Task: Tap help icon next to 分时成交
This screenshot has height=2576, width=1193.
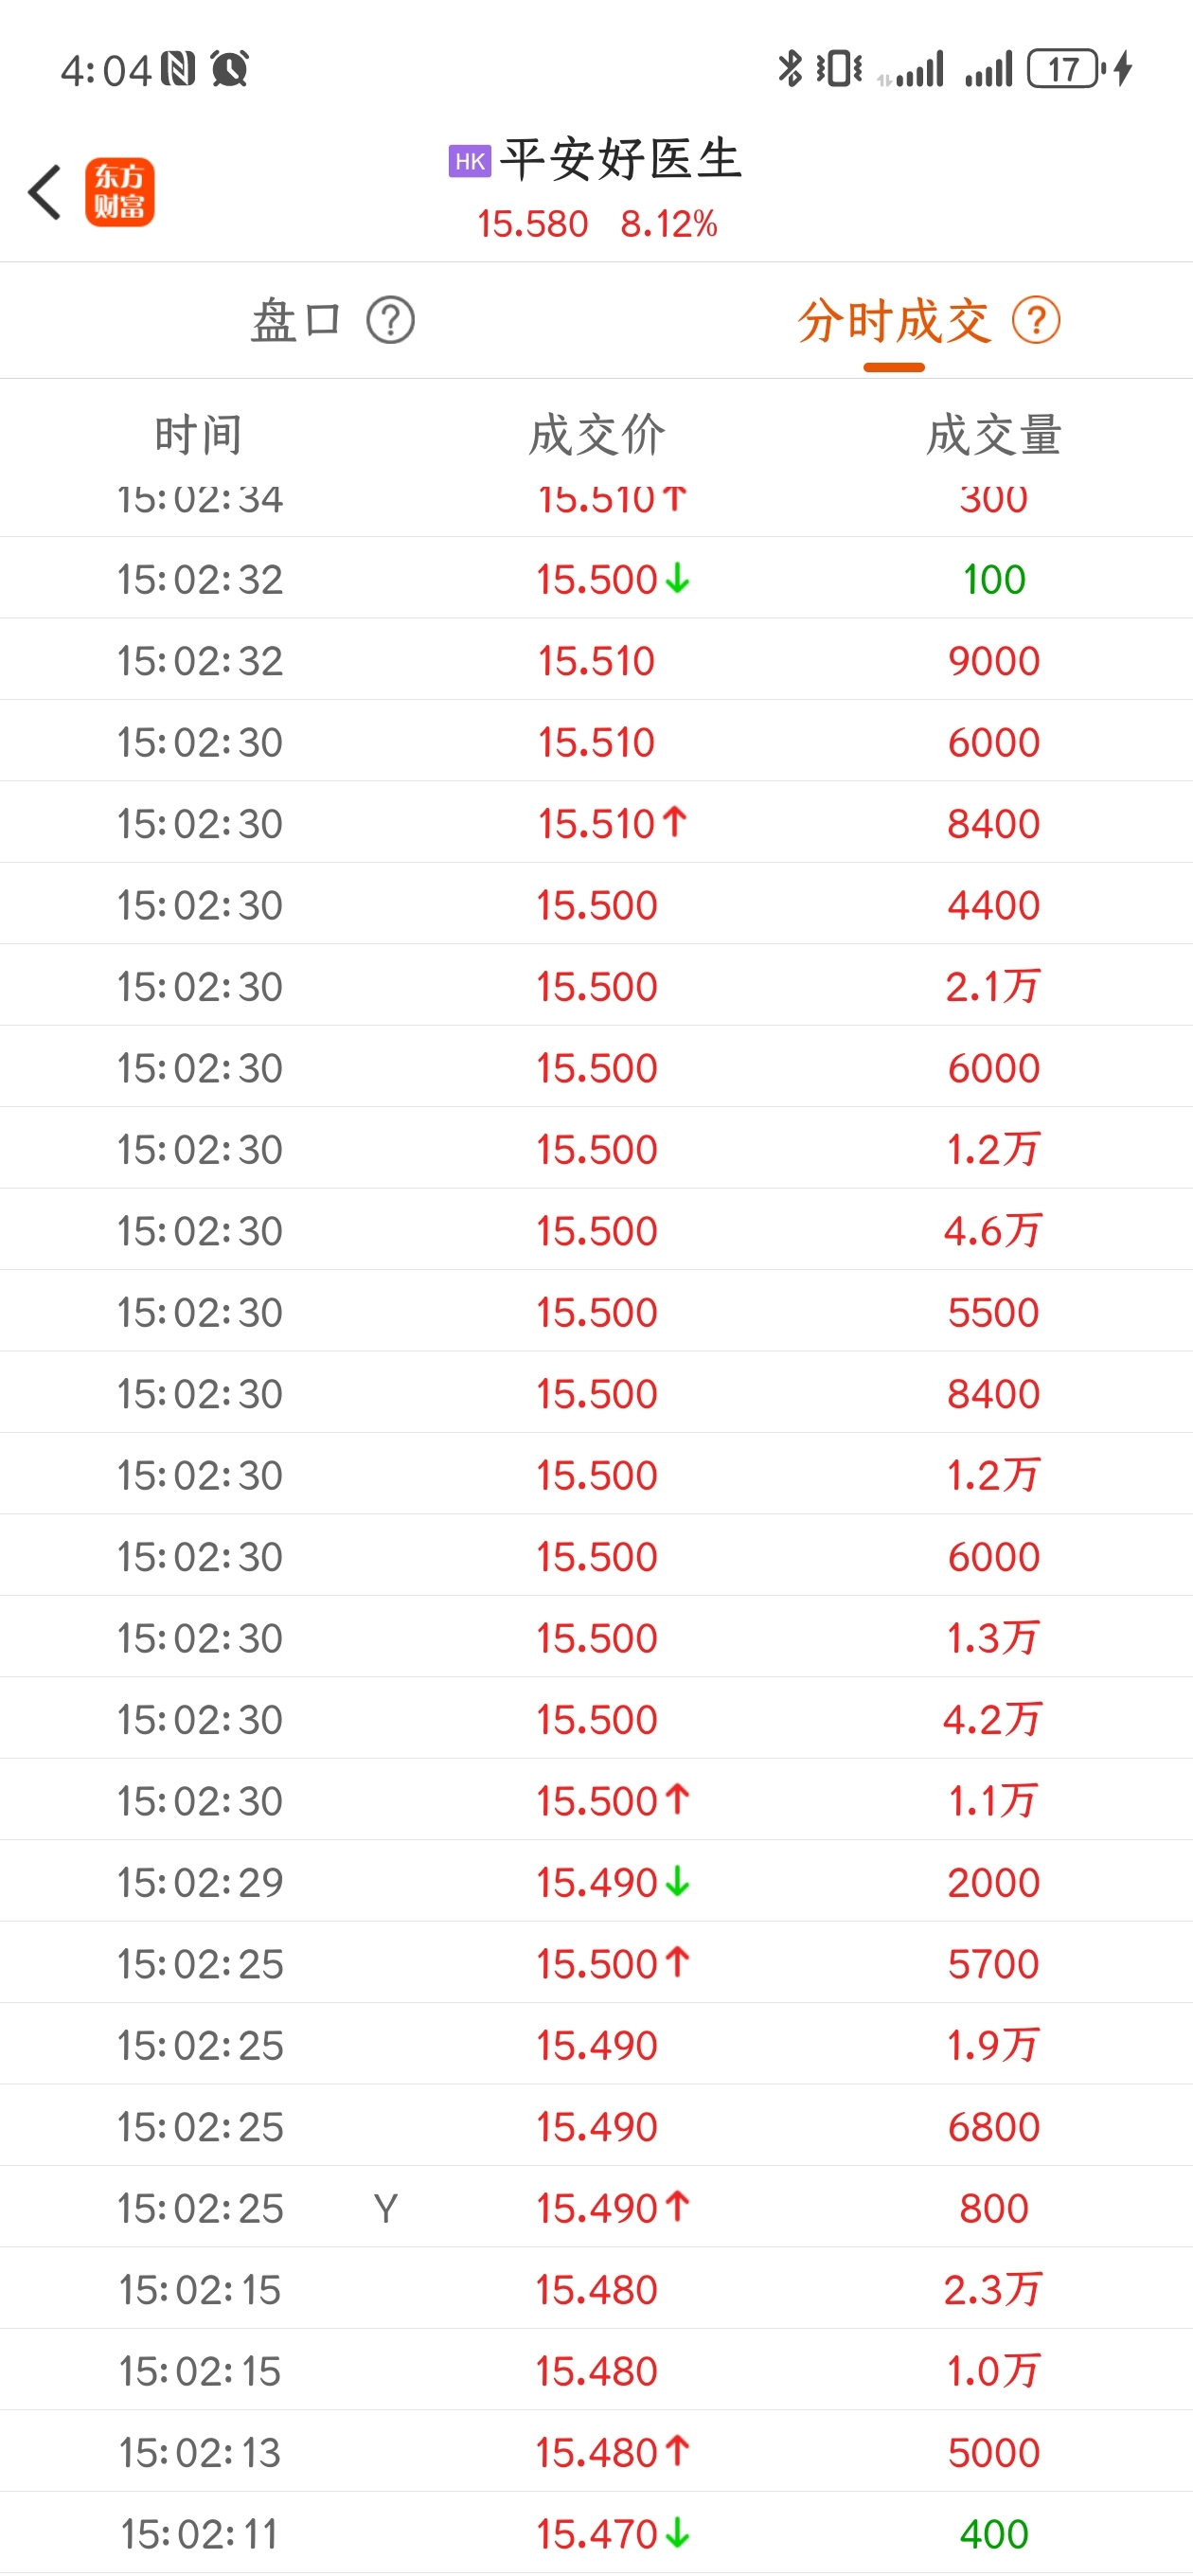Action: pos(1036,321)
